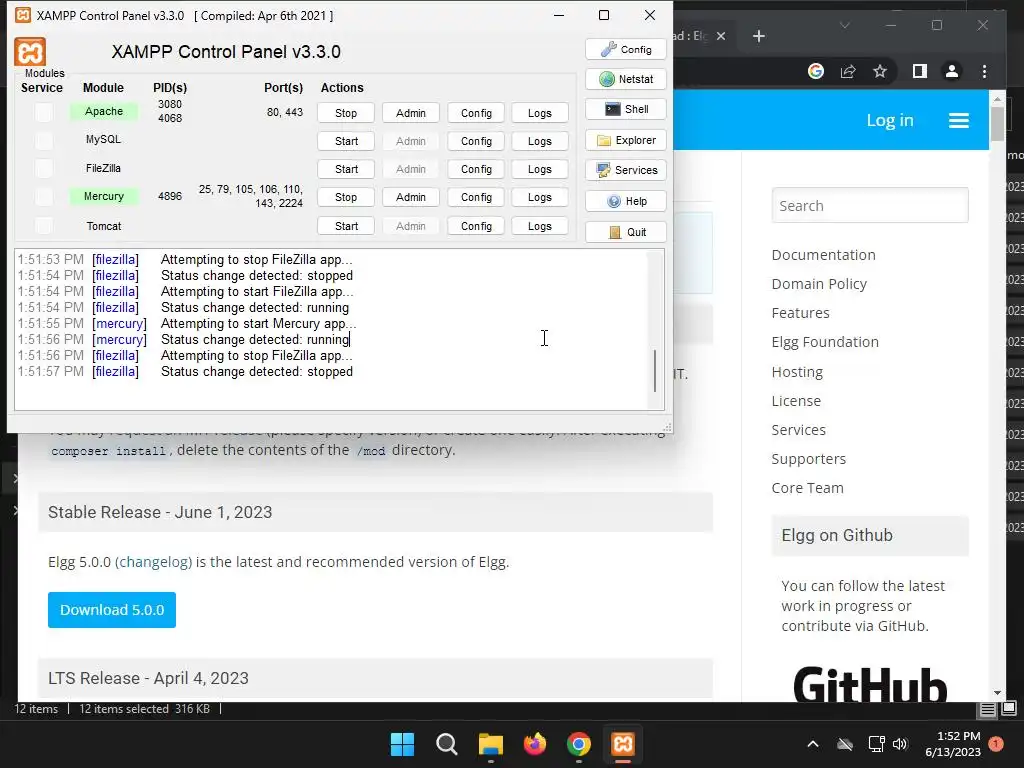
Task: Click XAMPP icon in taskbar
Action: tap(622, 744)
